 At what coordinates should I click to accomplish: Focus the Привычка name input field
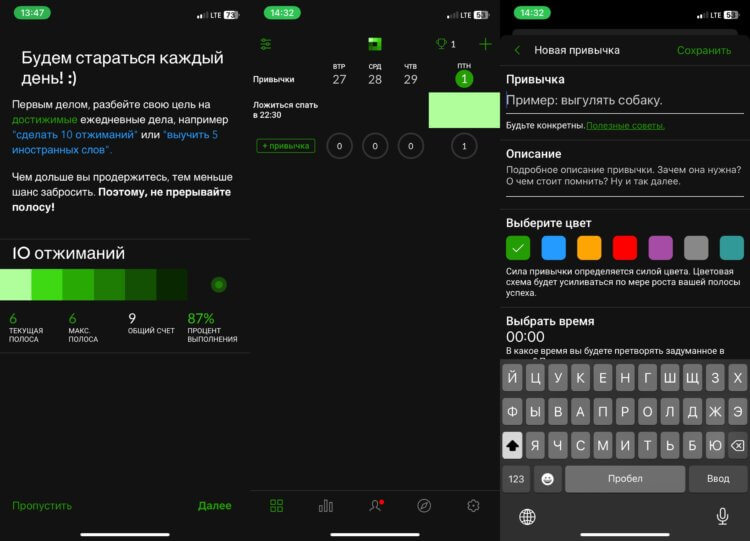pos(625,101)
